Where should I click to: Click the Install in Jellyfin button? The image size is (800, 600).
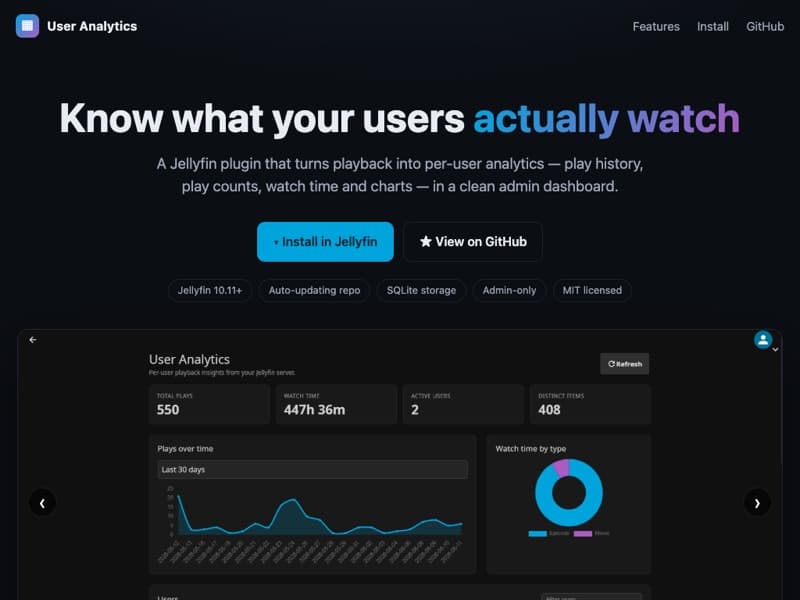325,242
